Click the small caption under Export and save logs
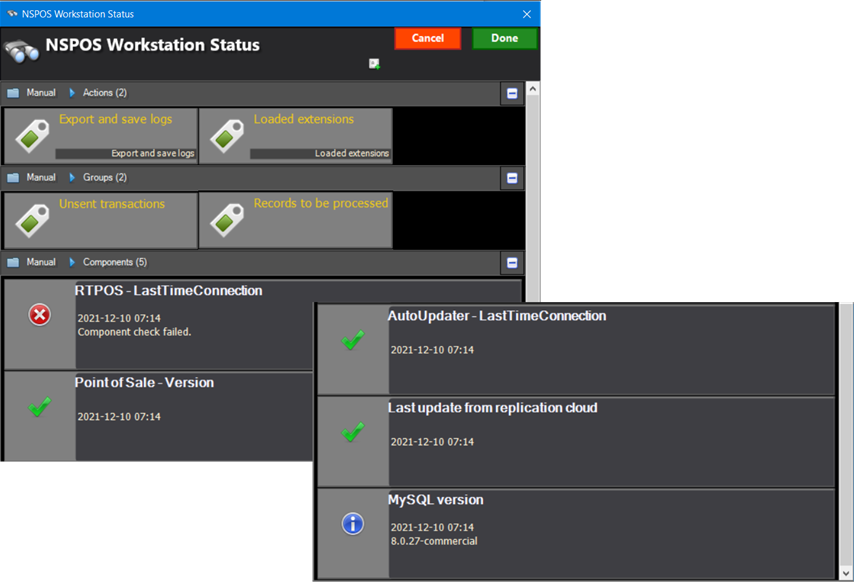The width and height of the screenshot is (854, 582). tap(152, 154)
